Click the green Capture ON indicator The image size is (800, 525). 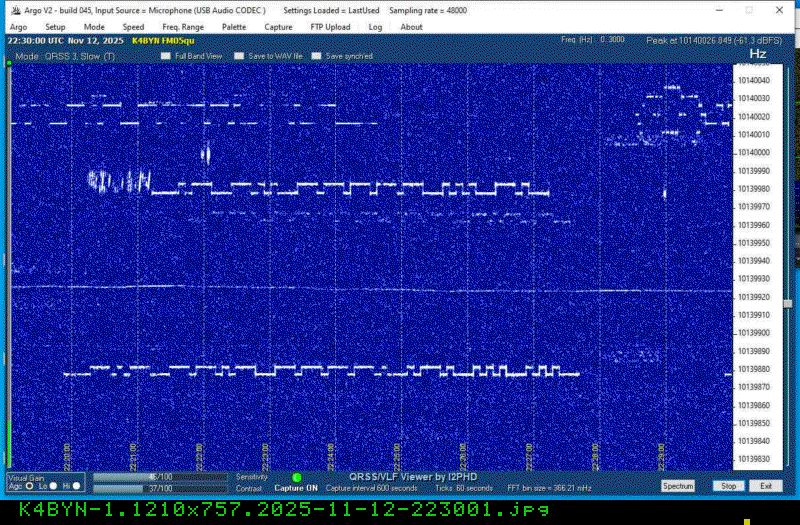coord(296,478)
